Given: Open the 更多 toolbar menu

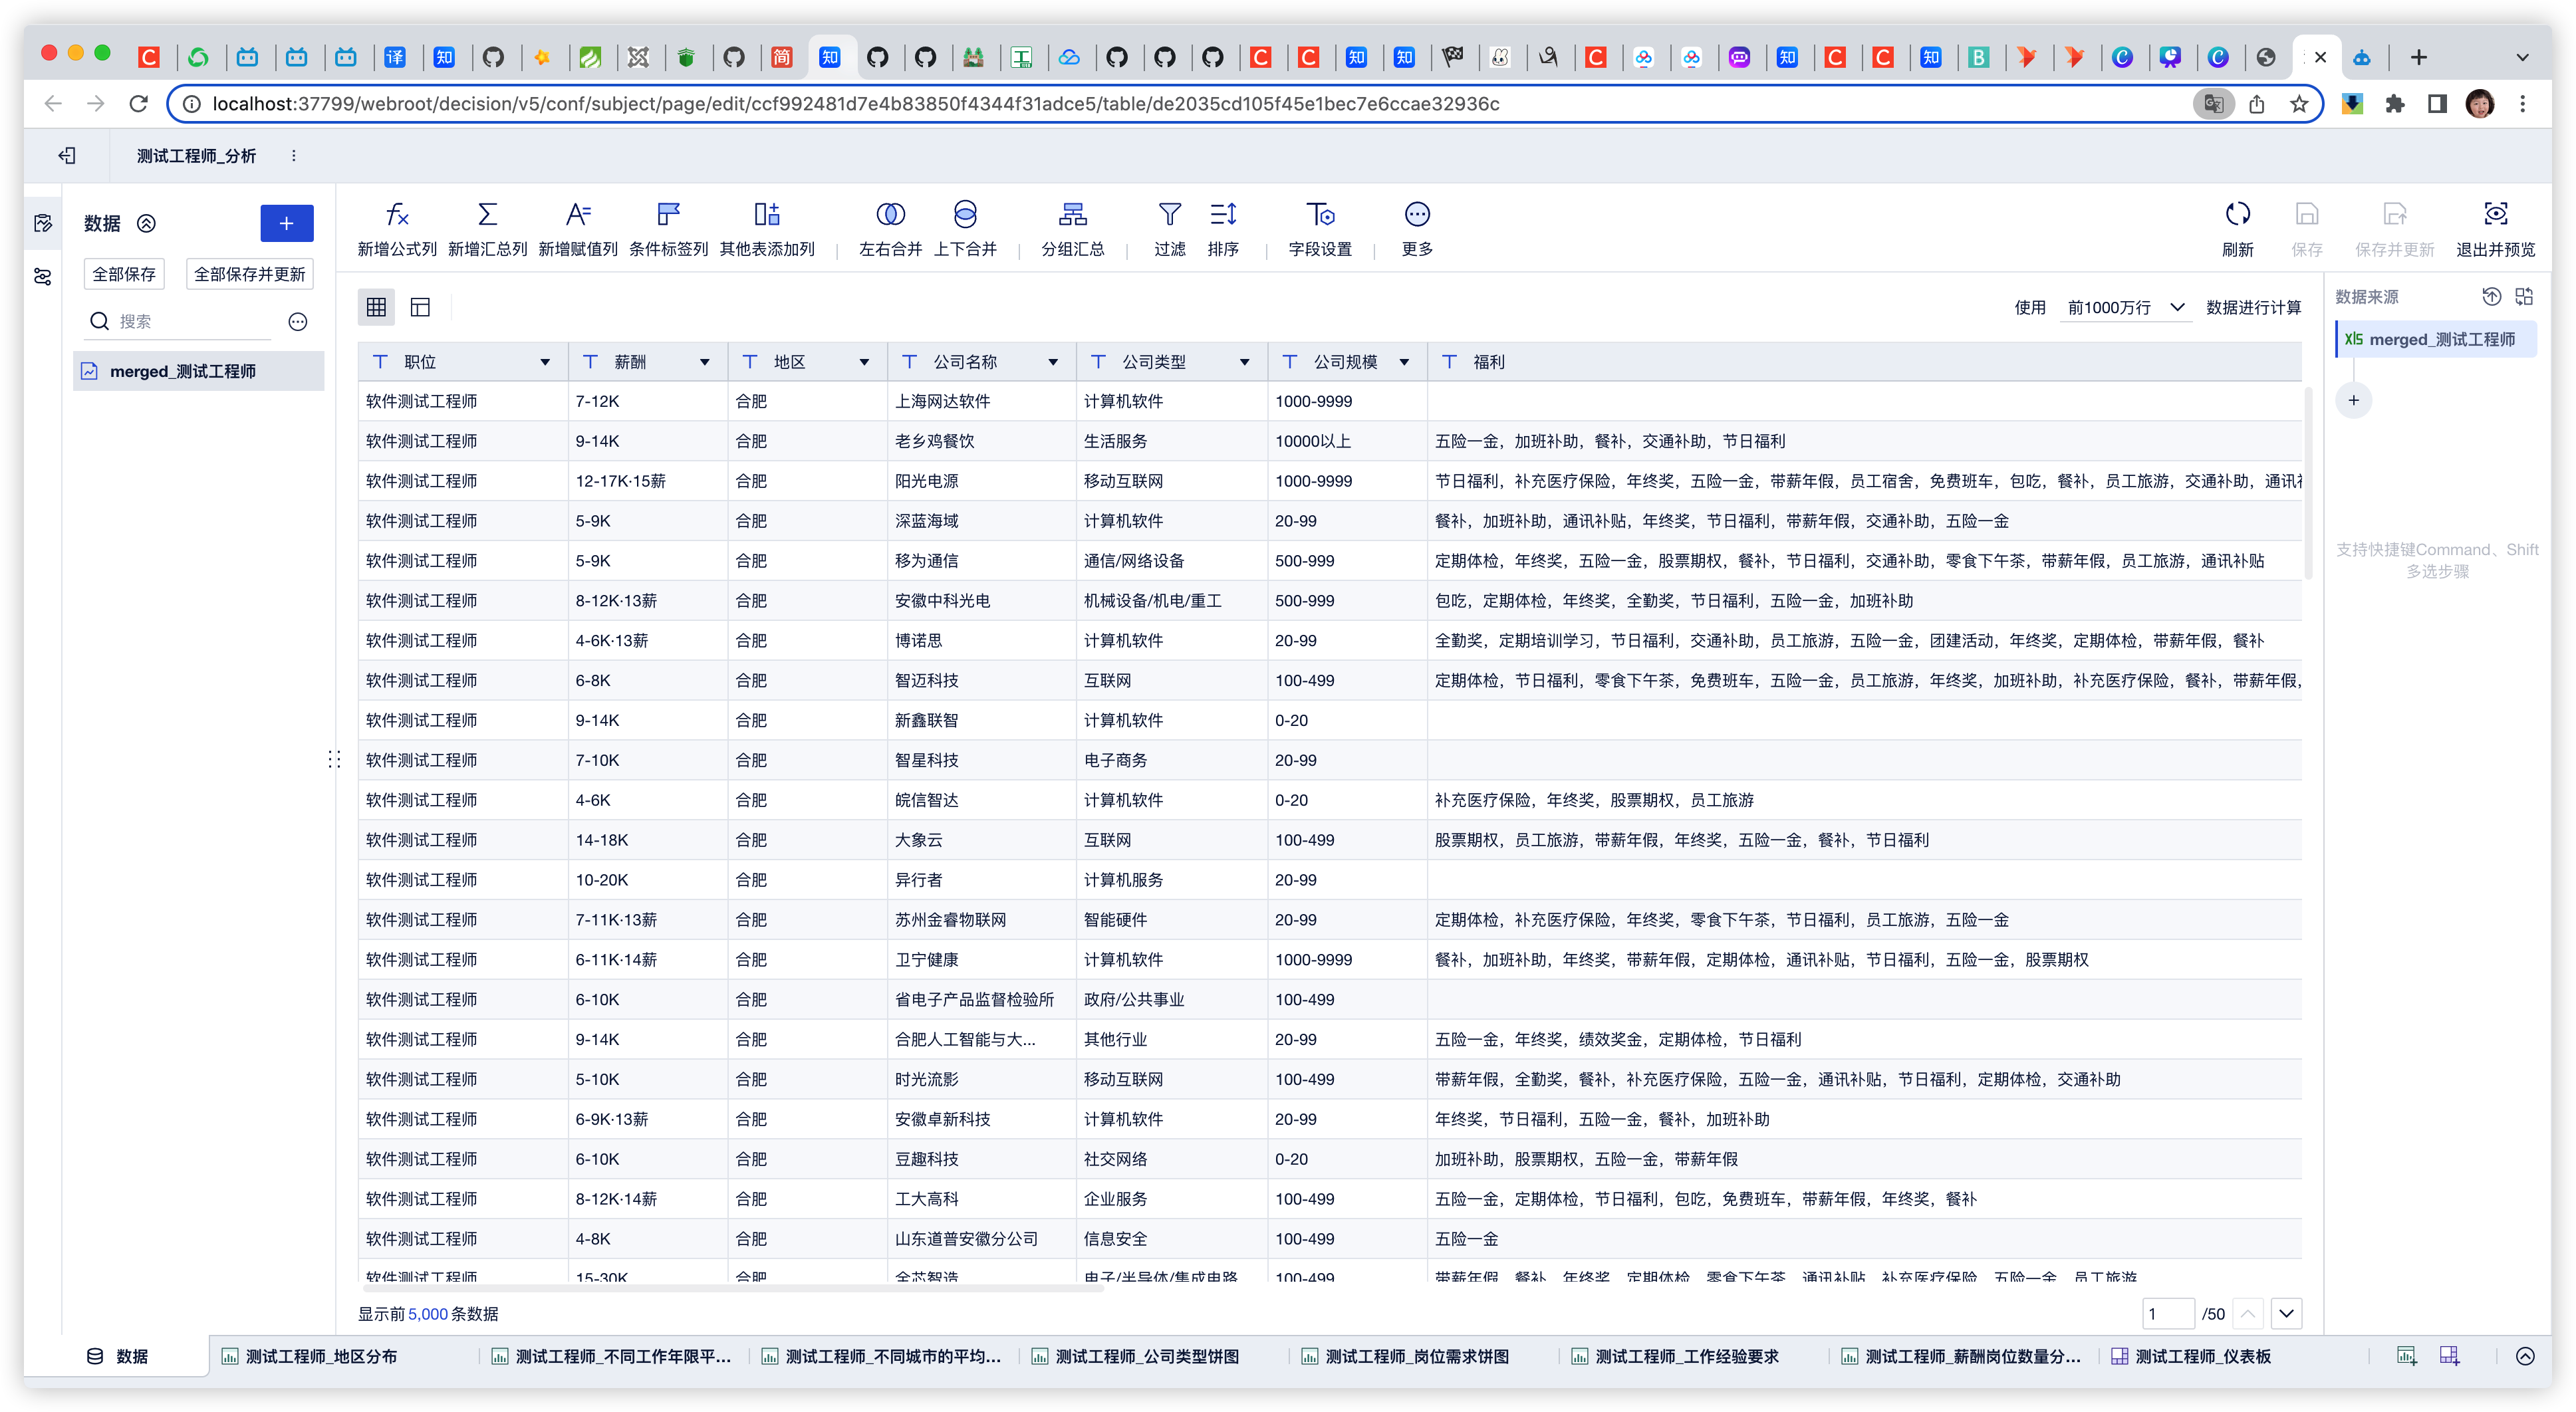Looking at the screenshot, I should coord(1417,215).
